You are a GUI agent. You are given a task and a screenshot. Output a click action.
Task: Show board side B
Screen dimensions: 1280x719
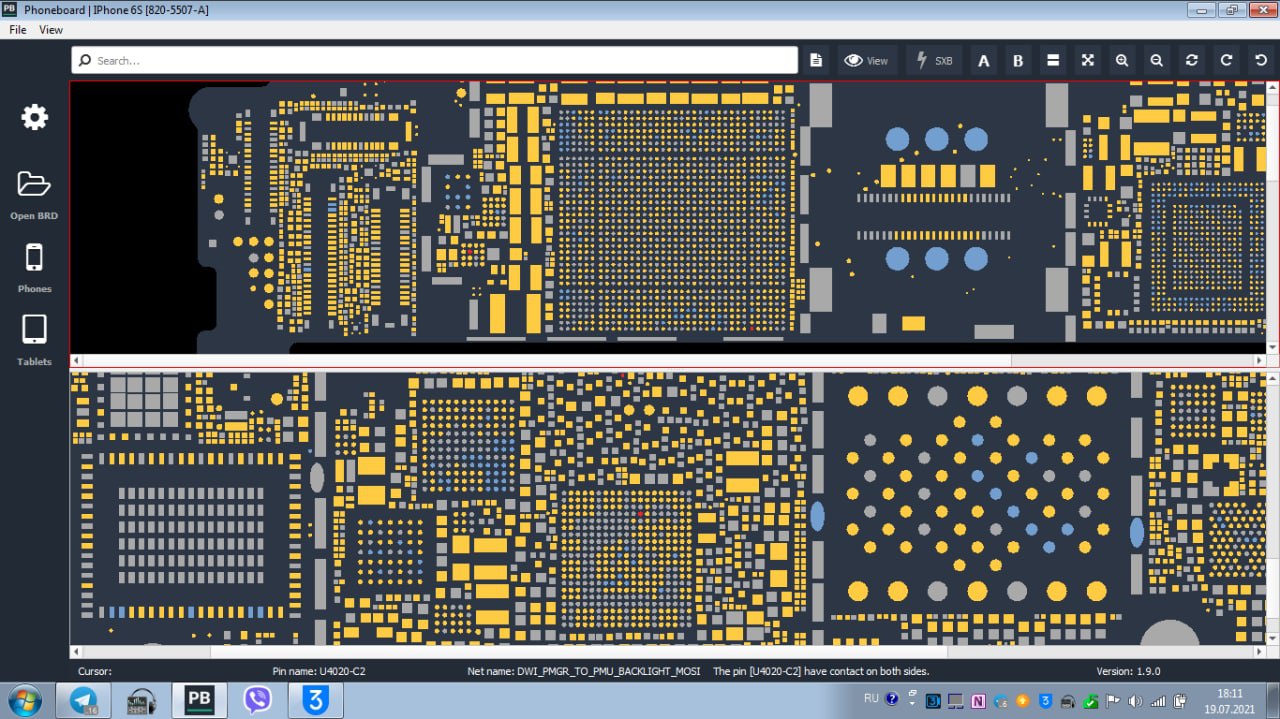[x=1018, y=60]
